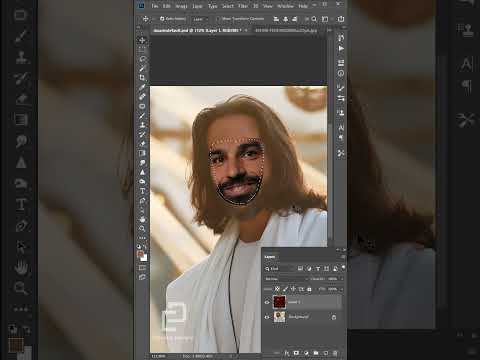The width and height of the screenshot is (480, 360).
Task: Hide Layer 1 with its eye icon
Action: point(267,302)
